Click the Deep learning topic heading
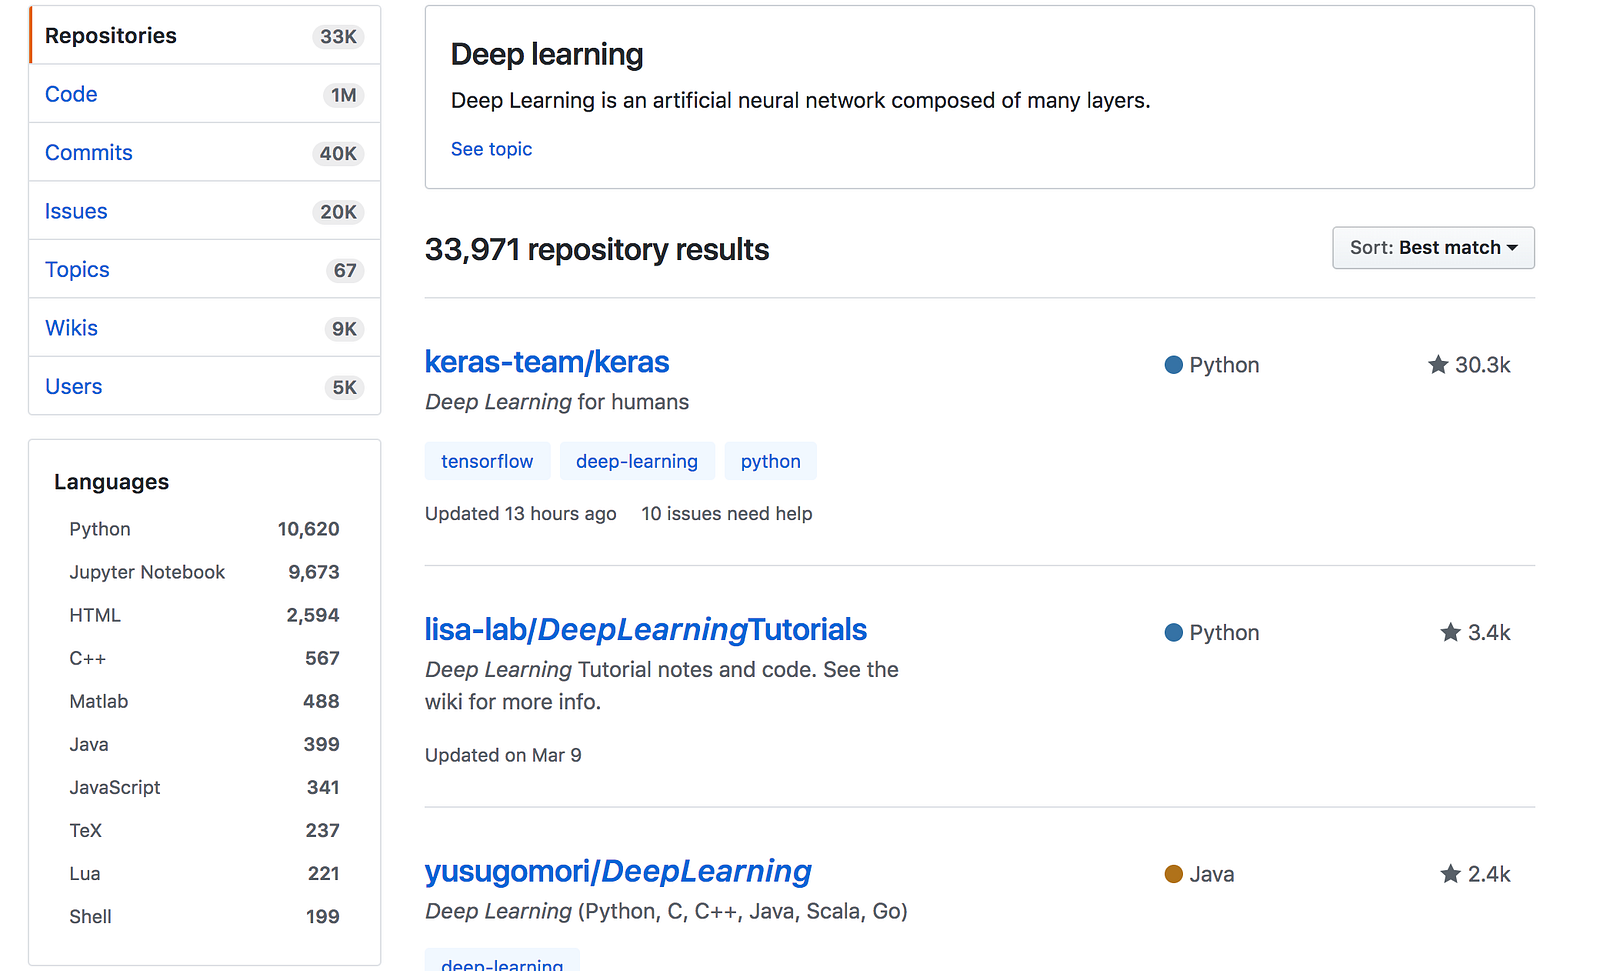 point(547,54)
